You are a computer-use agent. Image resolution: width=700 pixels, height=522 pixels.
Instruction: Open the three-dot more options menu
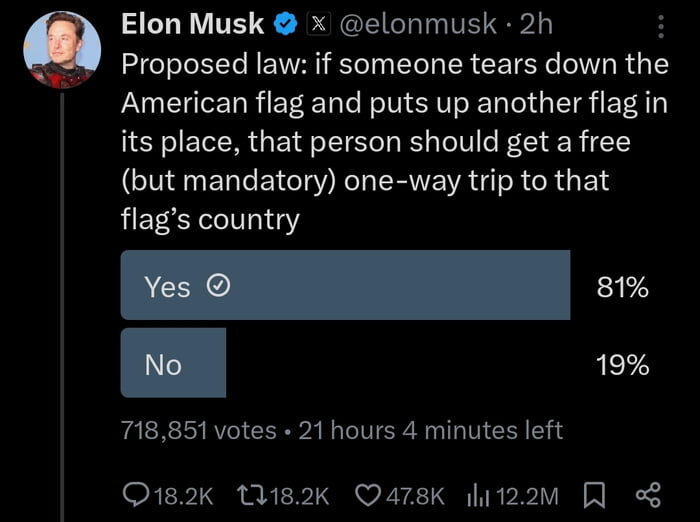click(661, 26)
